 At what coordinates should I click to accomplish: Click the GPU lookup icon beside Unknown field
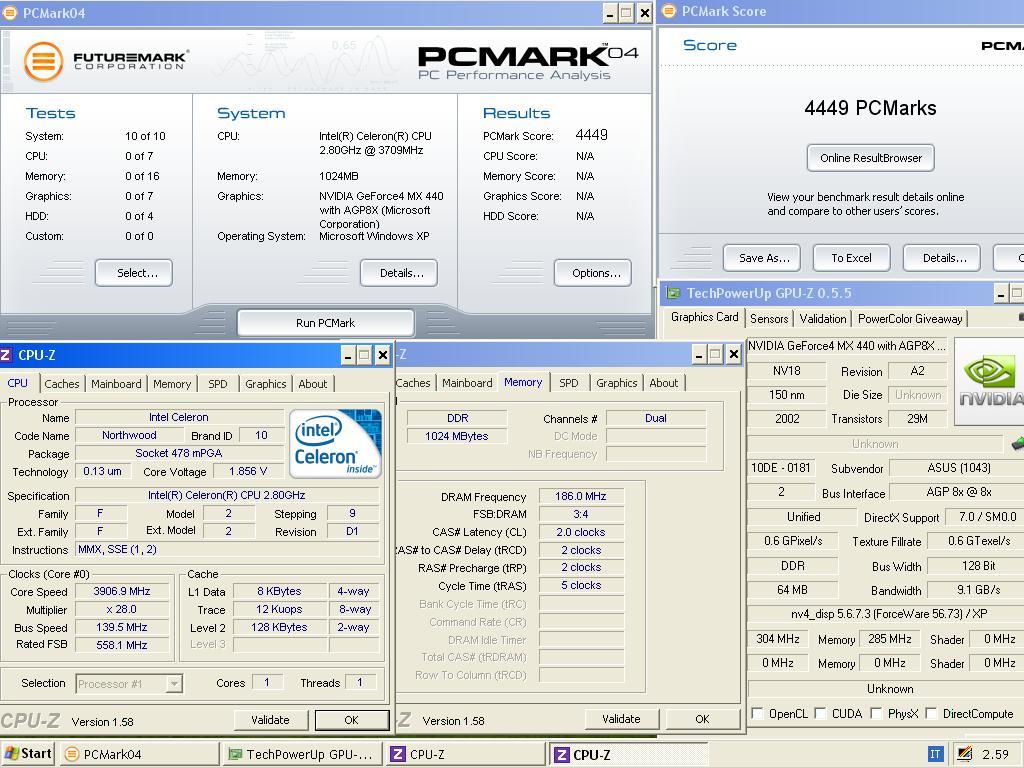pos(1017,444)
